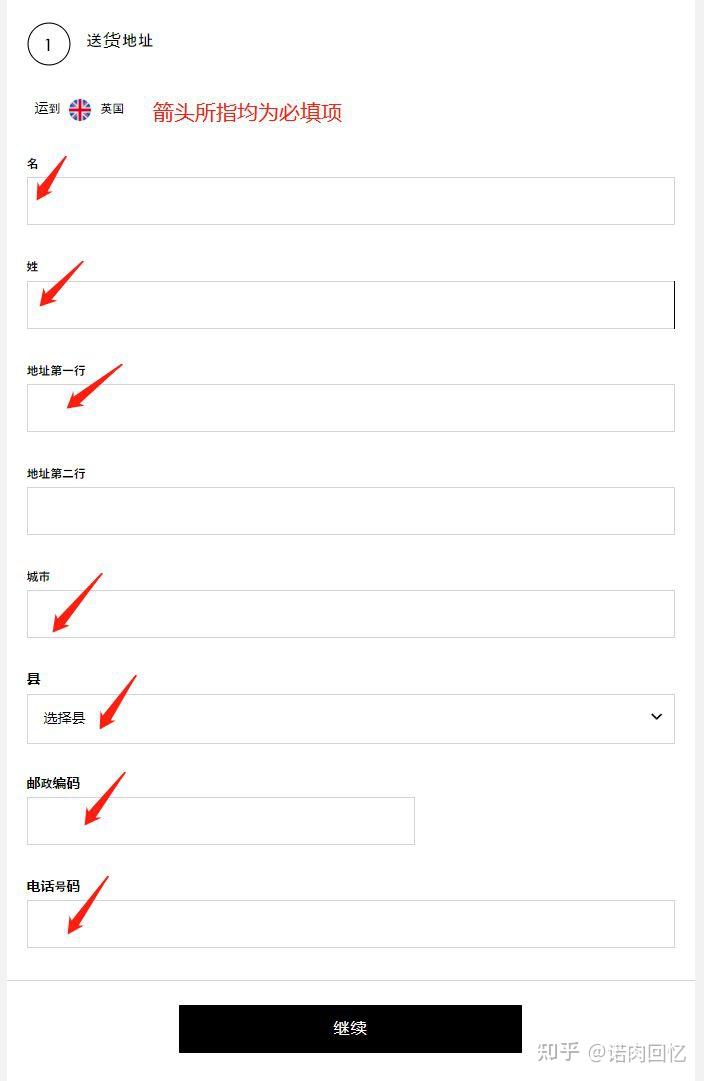
Task: Click the red 箭头所指均为必填项 note
Action: pos(247,112)
